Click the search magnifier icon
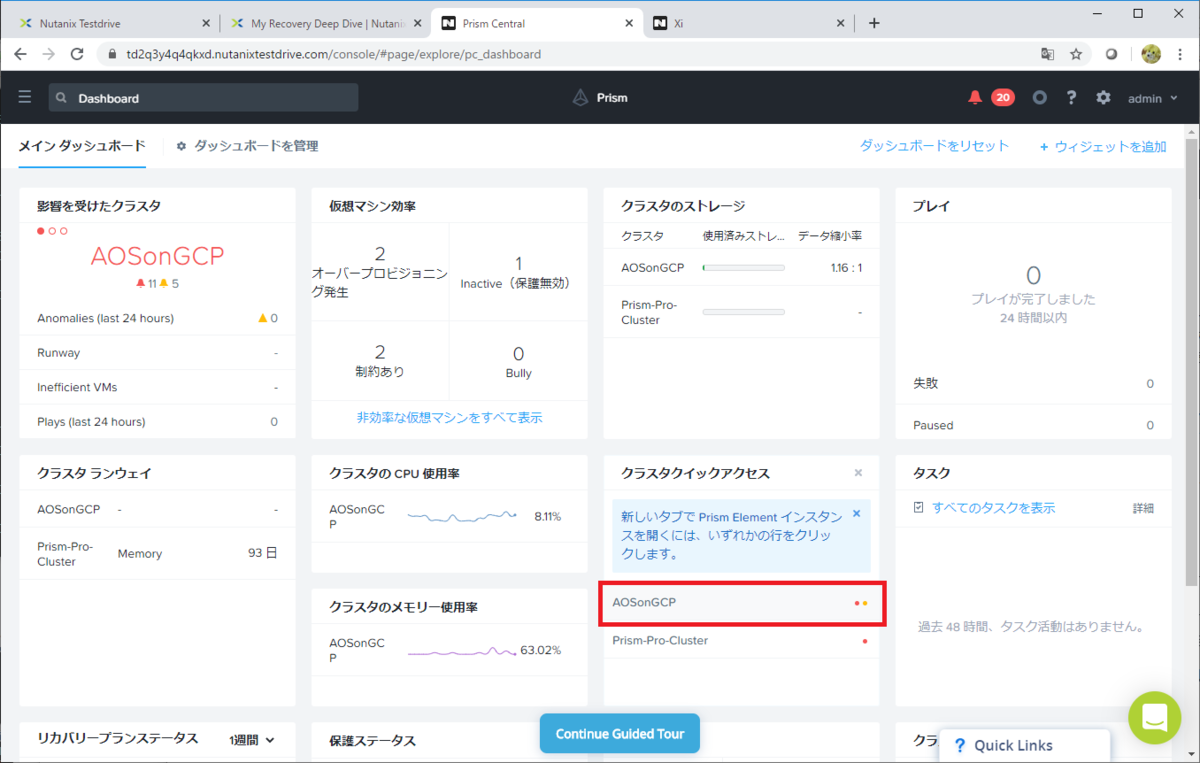Viewport: 1200px width, 763px height. pos(62,98)
